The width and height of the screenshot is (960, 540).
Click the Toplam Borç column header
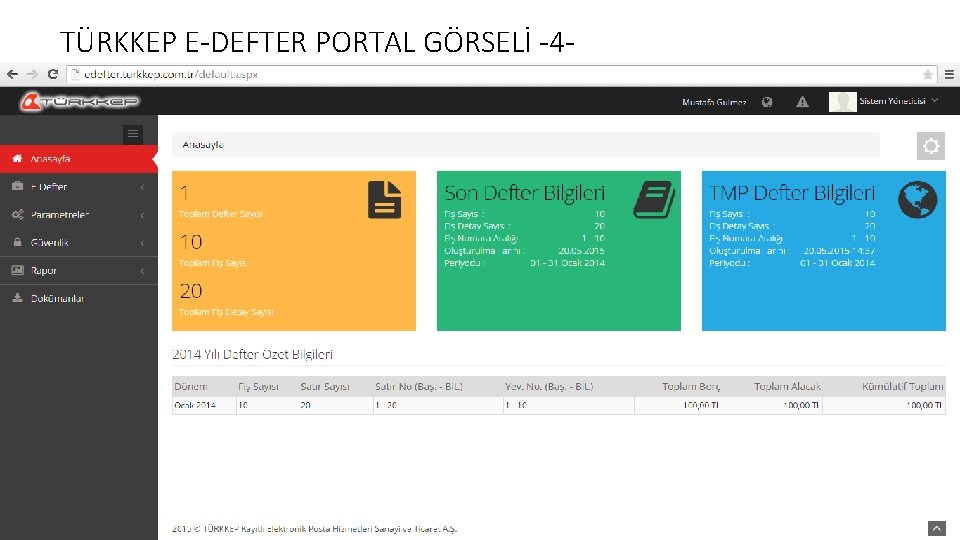691,386
